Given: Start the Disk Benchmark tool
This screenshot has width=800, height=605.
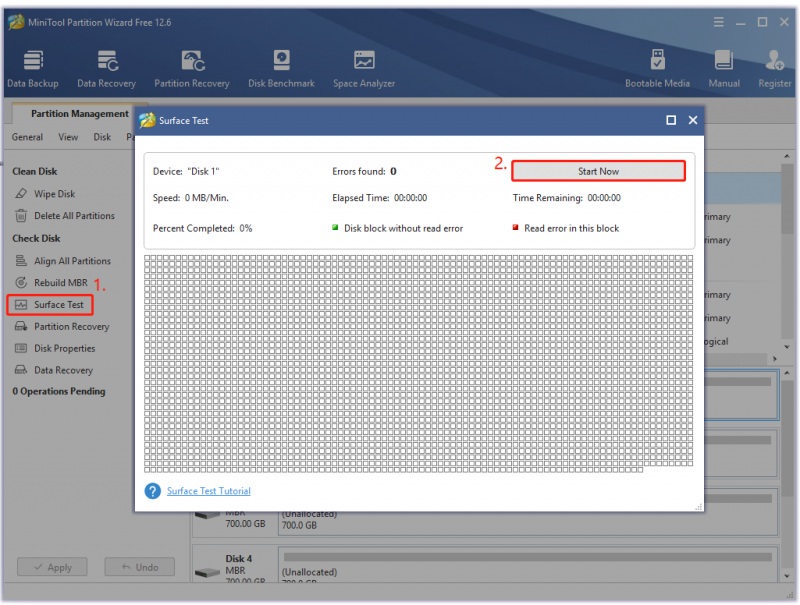Looking at the screenshot, I should pyautogui.click(x=281, y=69).
